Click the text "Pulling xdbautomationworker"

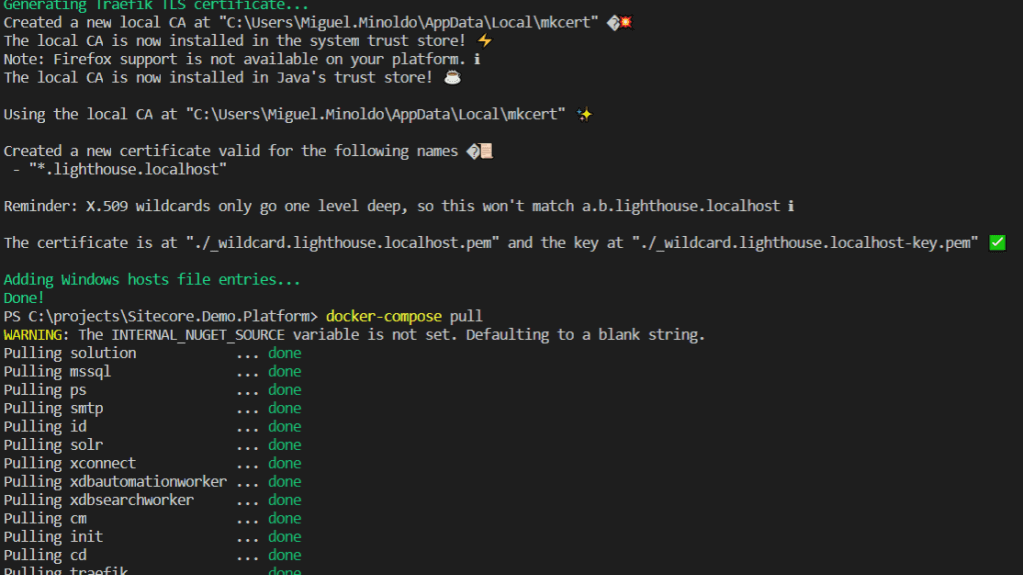click(115, 481)
